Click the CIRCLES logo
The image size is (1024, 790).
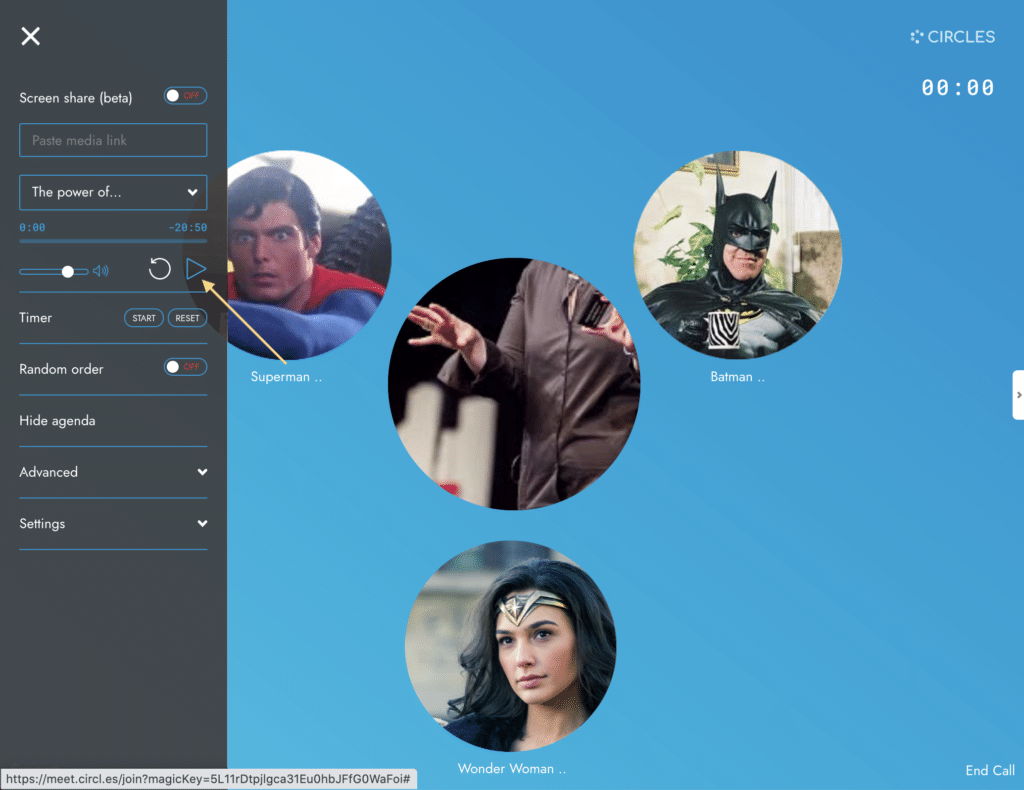953,37
